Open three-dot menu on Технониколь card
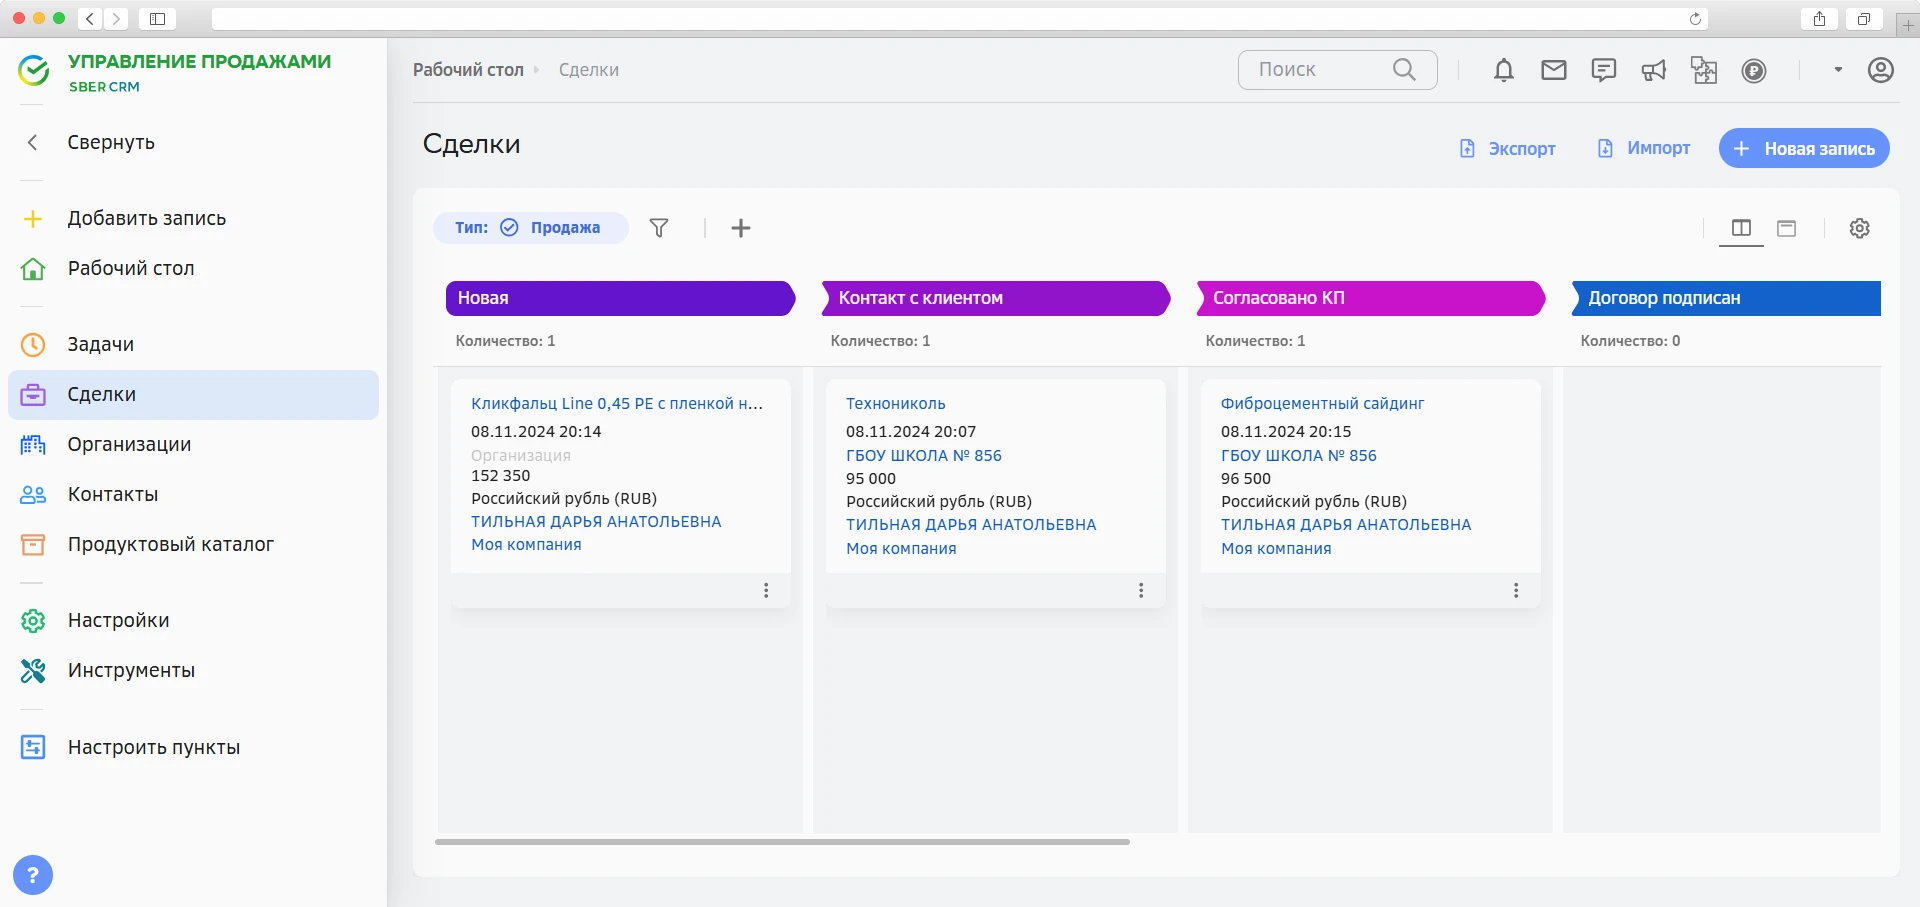This screenshot has height=907, width=1920. (1141, 591)
